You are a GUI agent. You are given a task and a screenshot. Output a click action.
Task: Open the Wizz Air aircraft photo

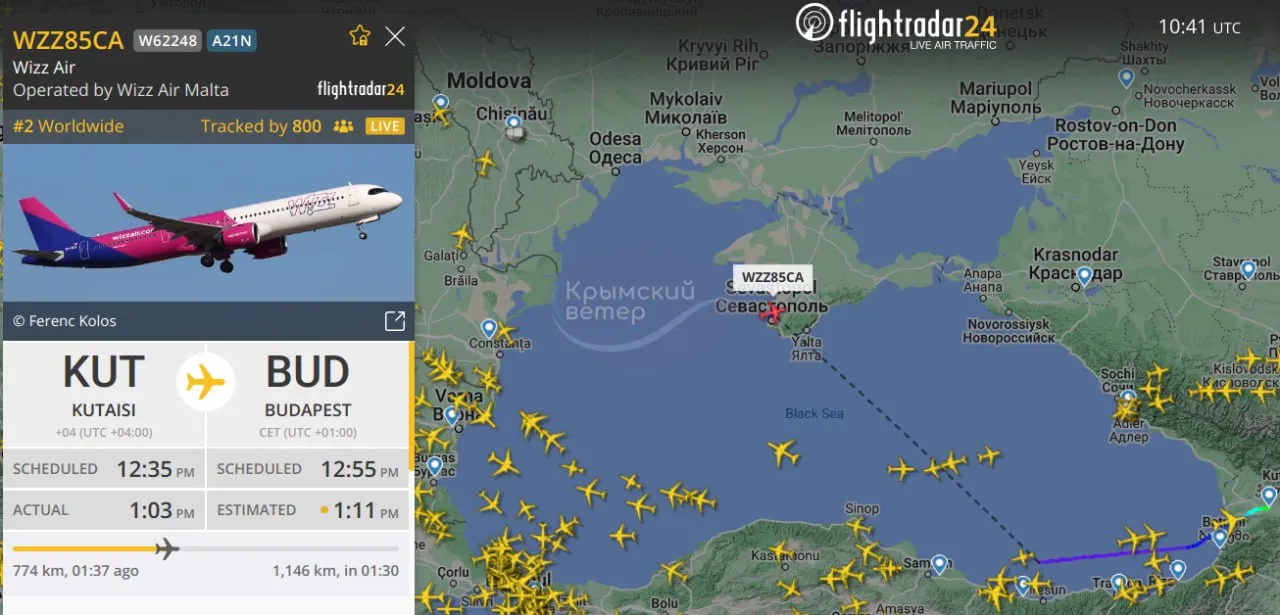coord(208,223)
